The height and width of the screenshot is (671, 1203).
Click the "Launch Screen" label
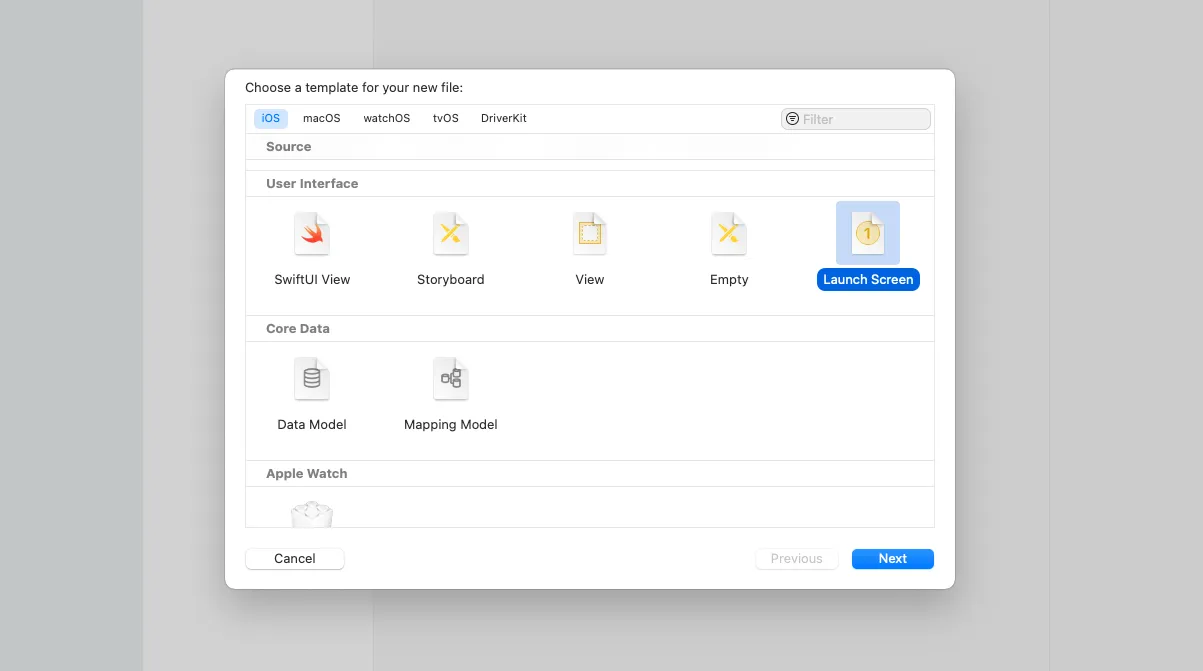coord(868,280)
